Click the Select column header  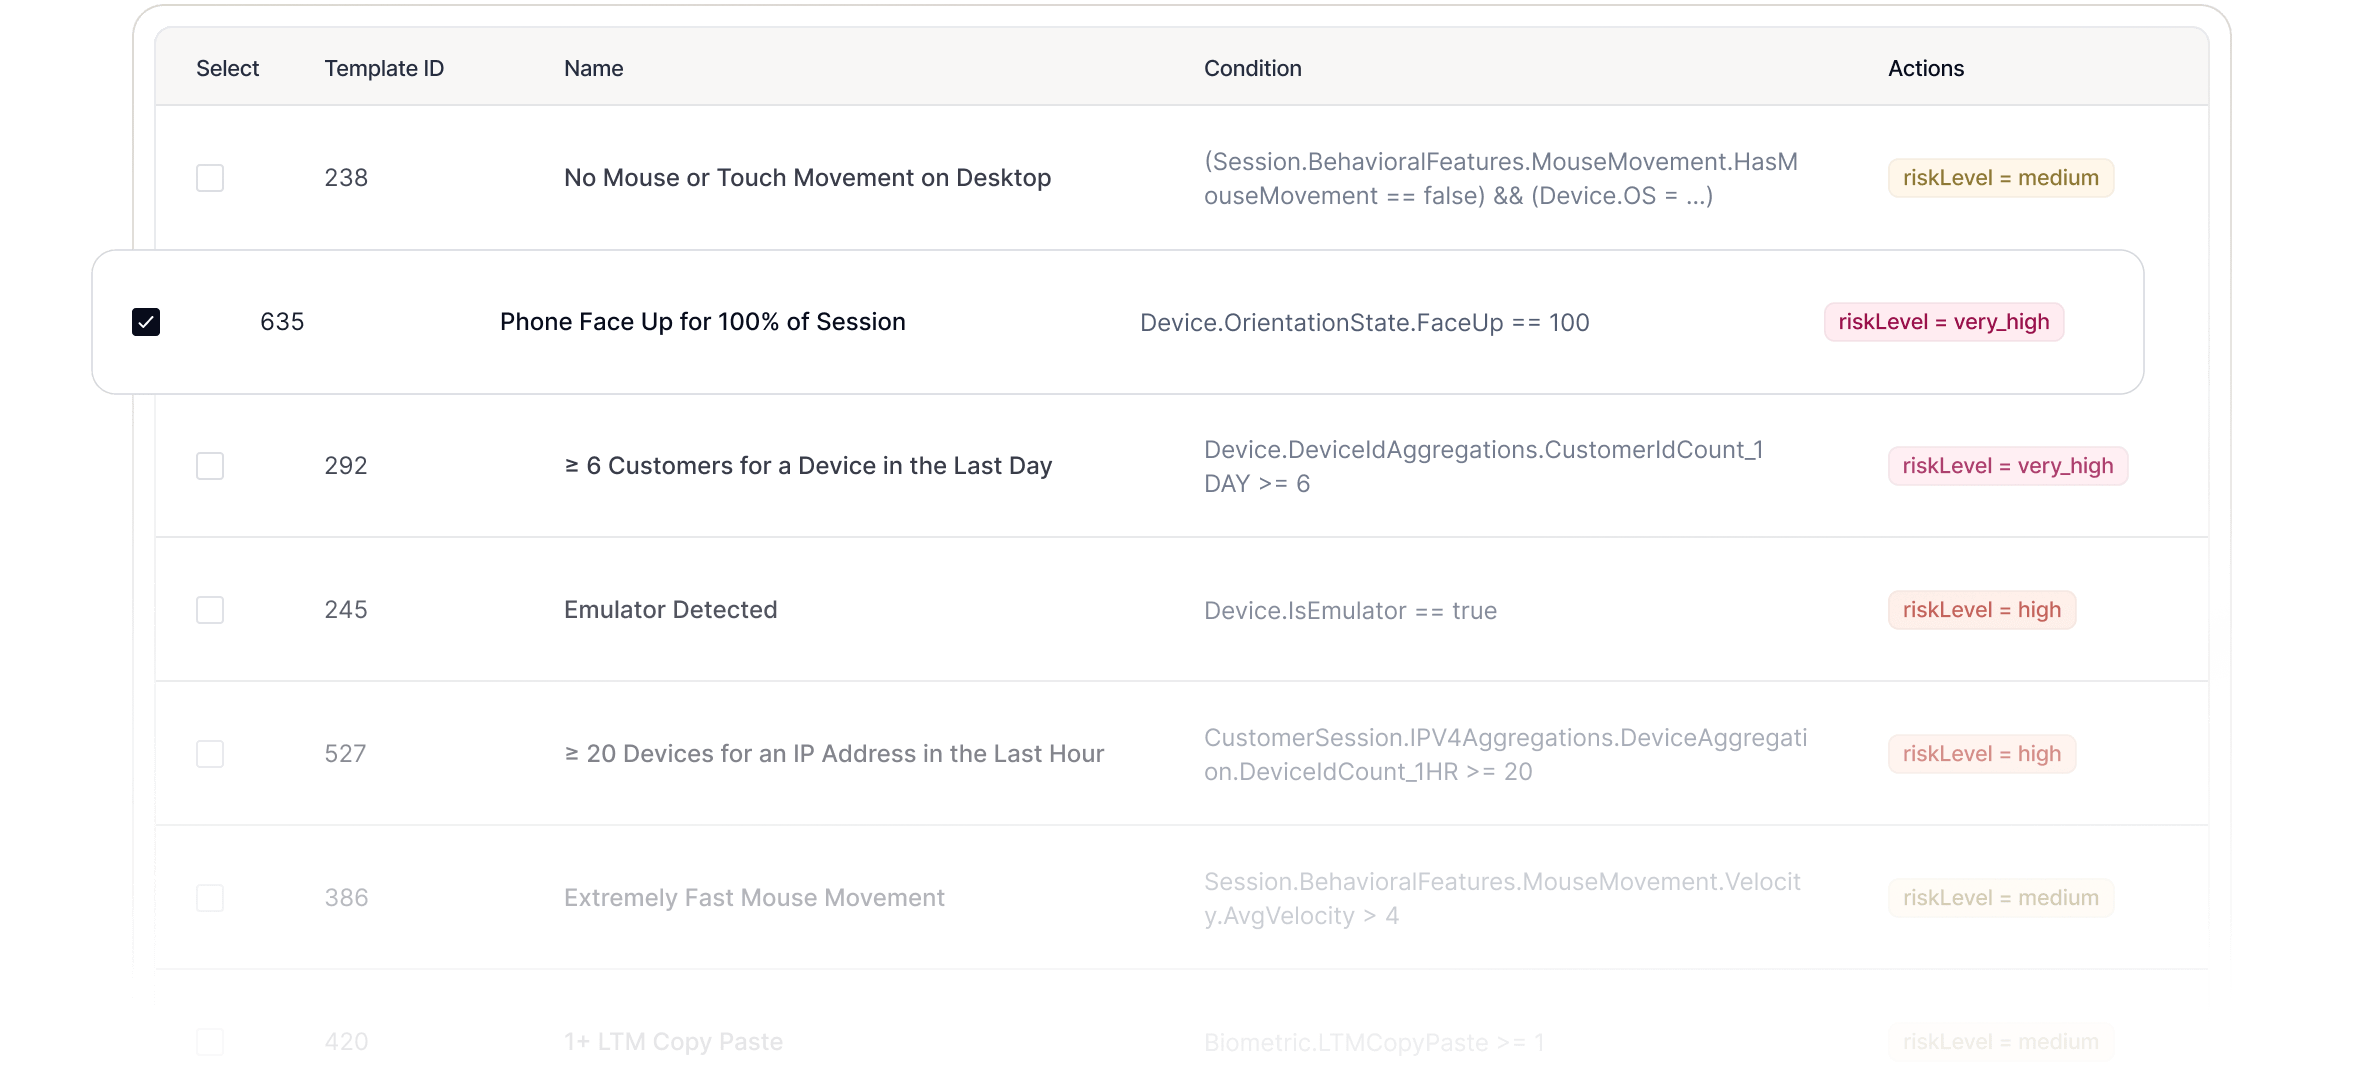tap(227, 68)
